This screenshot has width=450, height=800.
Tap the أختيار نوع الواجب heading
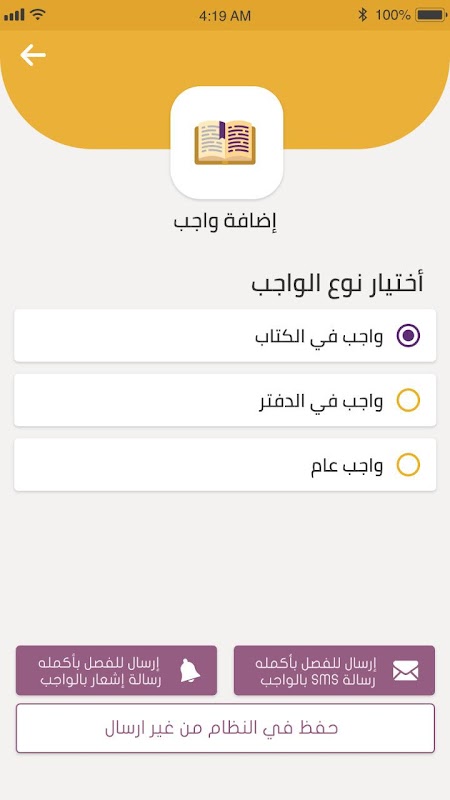tap(337, 284)
